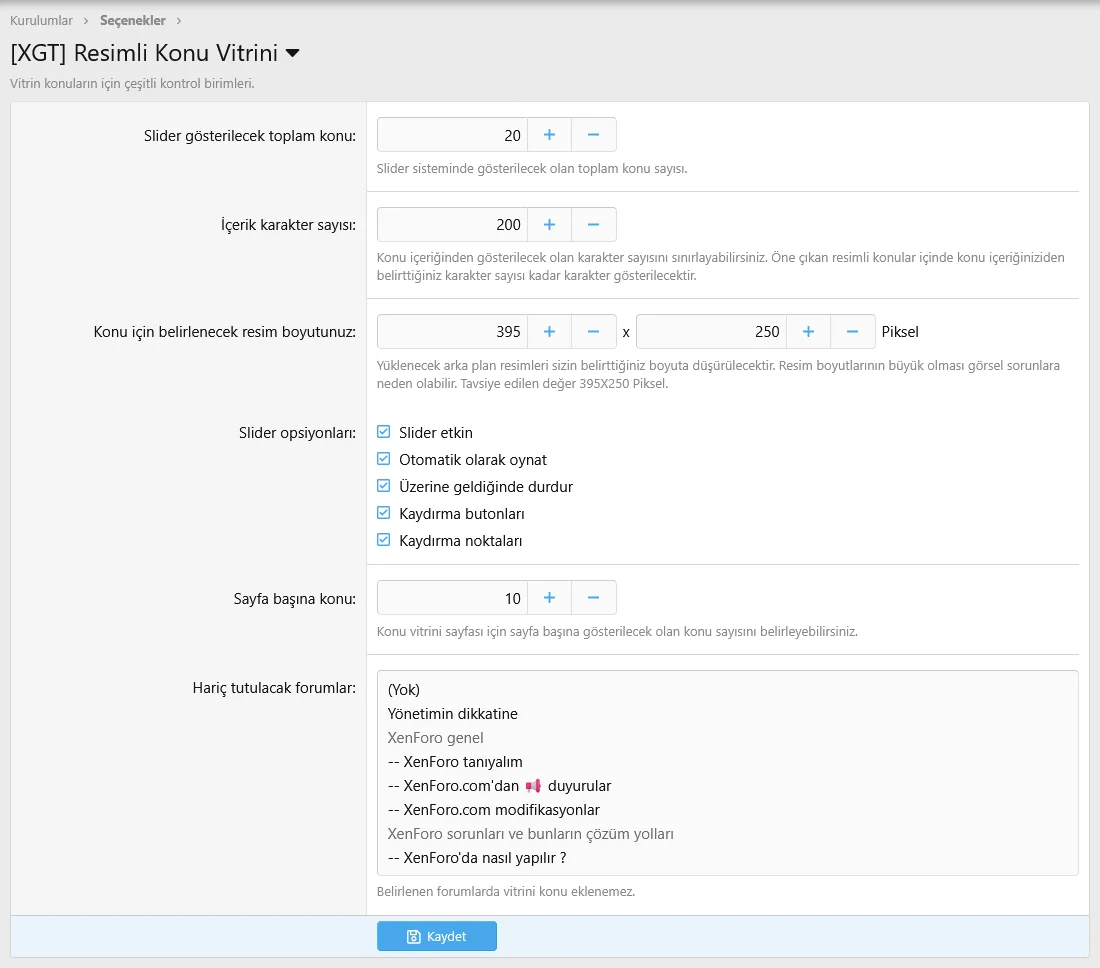
Task: Open Seçenekler breadcrumb link
Action: tap(132, 20)
